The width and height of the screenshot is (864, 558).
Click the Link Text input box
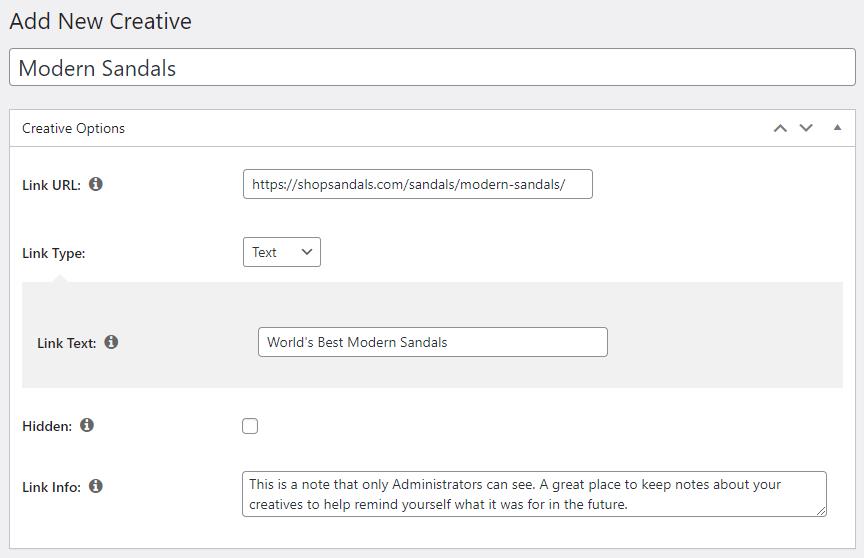tap(432, 342)
